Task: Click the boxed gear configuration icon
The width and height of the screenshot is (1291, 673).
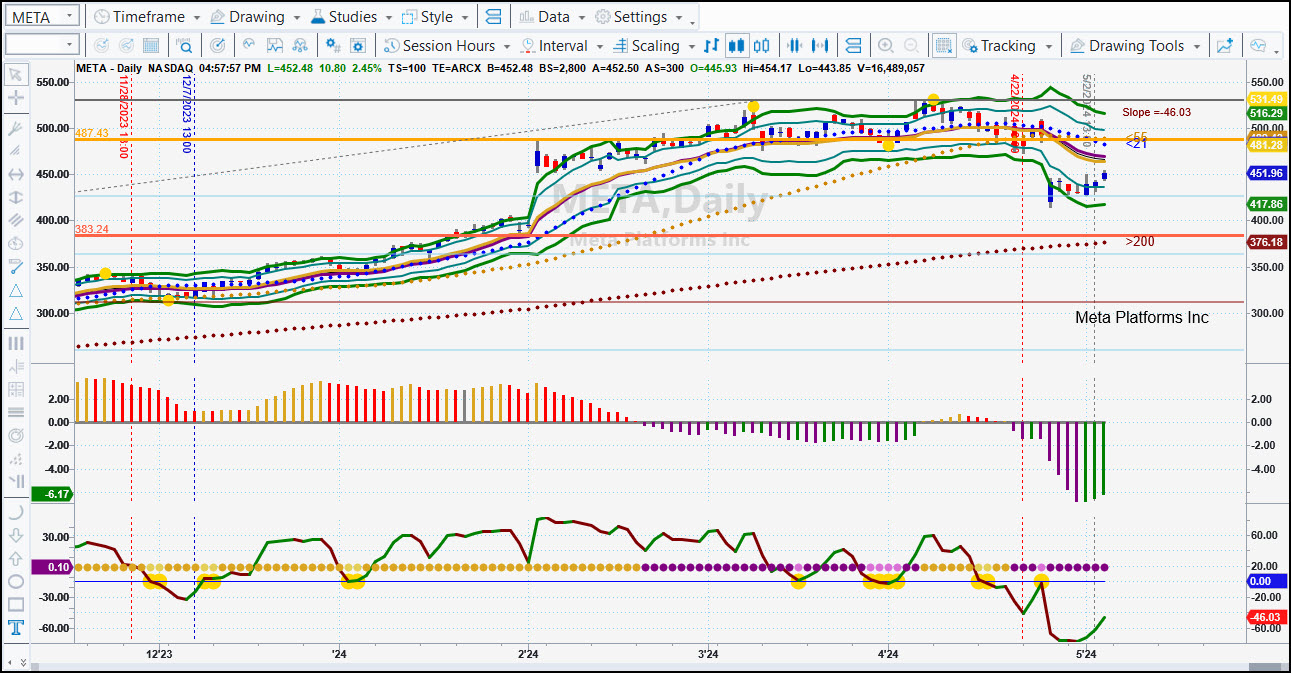Action: [359, 45]
